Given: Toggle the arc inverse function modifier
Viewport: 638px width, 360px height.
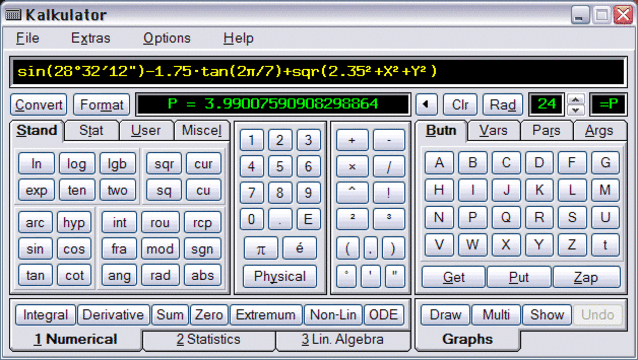Looking at the screenshot, I should pos(35,223).
